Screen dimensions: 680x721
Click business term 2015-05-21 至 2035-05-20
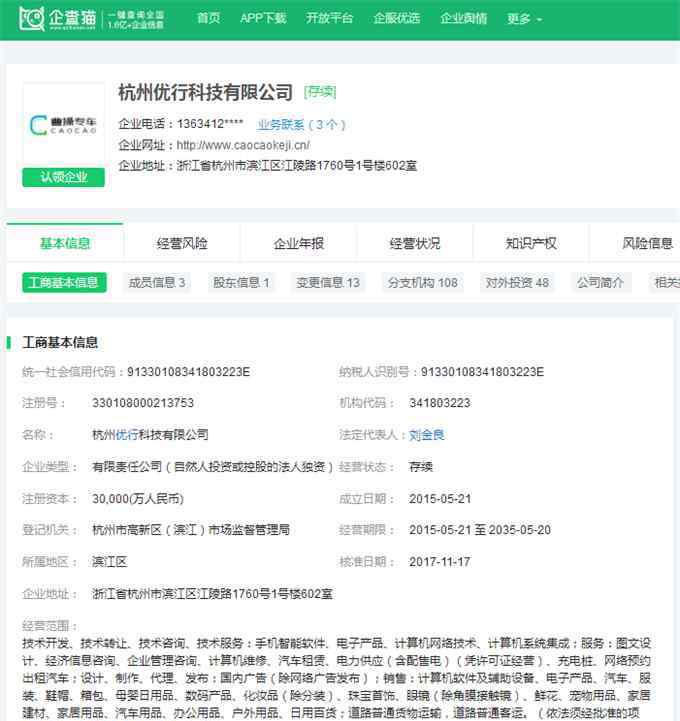(480, 530)
